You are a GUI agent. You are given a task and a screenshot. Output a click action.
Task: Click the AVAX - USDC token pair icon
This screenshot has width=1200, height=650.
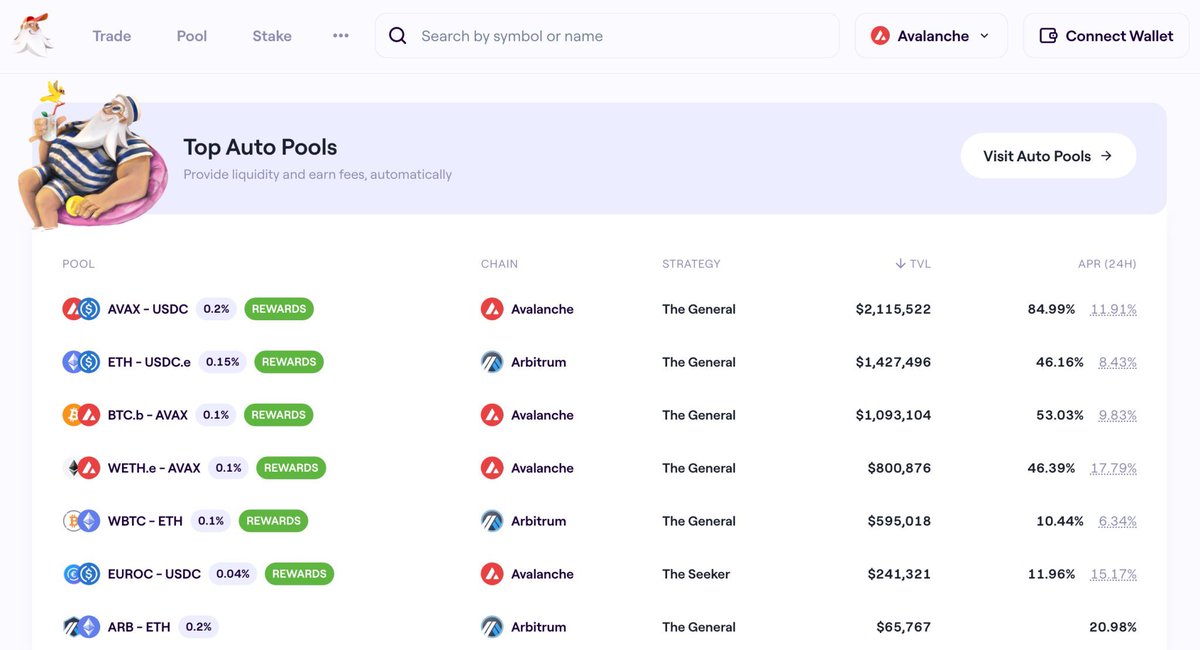point(81,309)
